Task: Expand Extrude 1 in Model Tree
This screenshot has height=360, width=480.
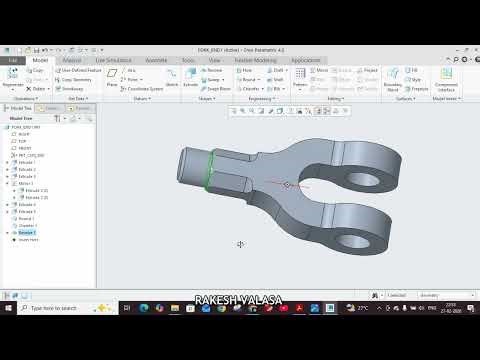Action: point(7,162)
